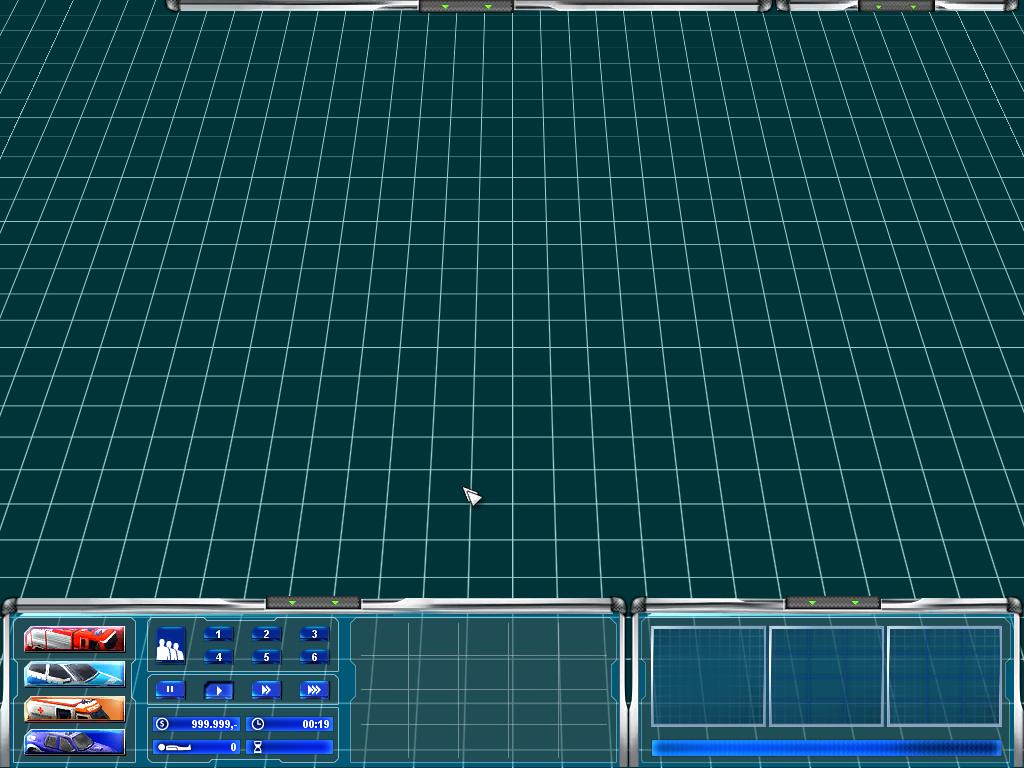This screenshot has height=768, width=1024.
Task: Open the ambulance rescue vehicles menu
Action: pyautogui.click(x=74, y=709)
